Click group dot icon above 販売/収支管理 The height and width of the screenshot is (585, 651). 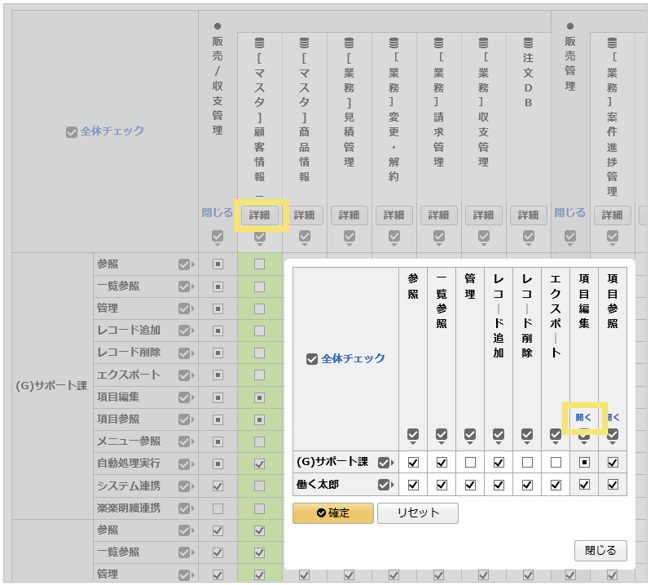tap(218, 26)
